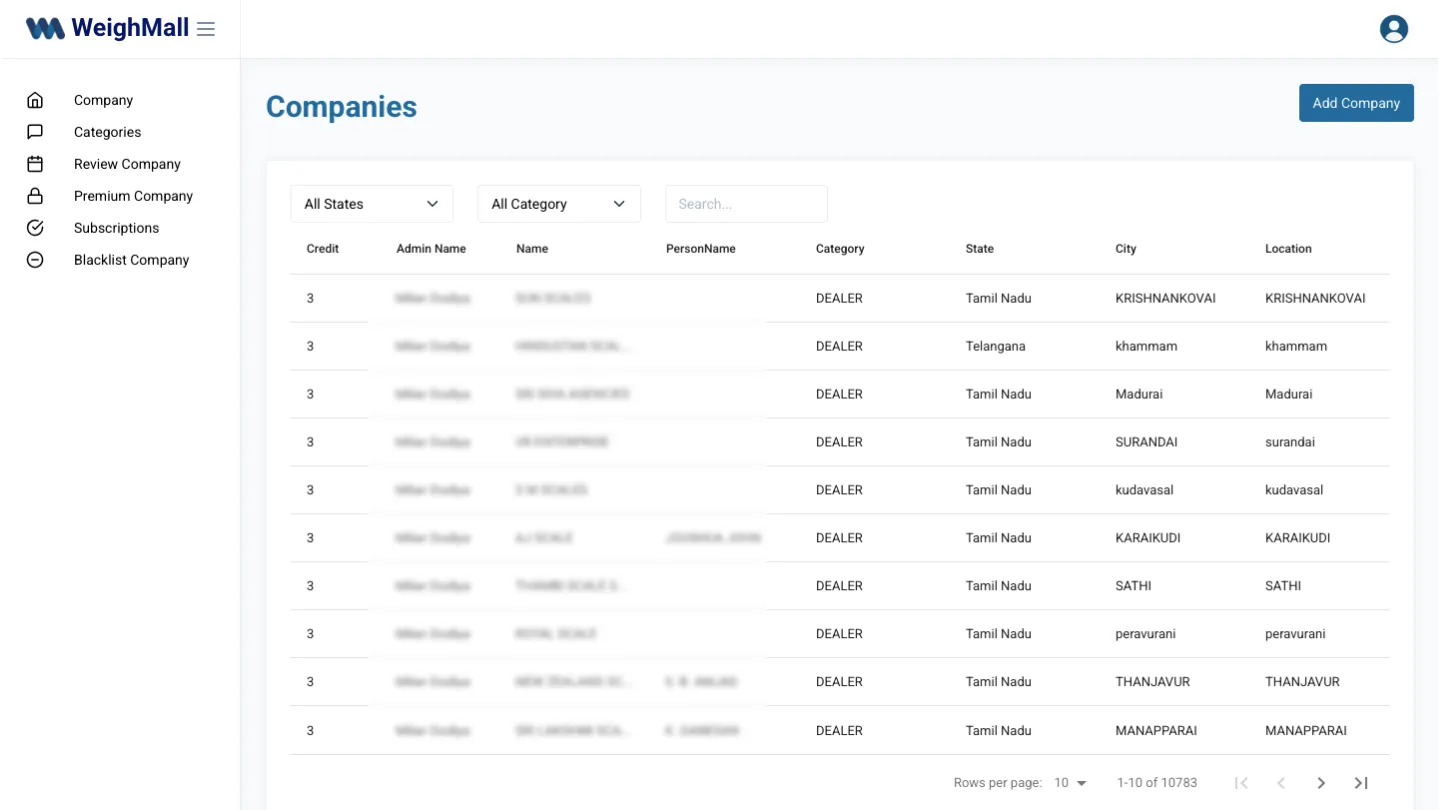Select the calendar icon for Review Company
The image size is (1439, 810).
[x=35, y=164]
